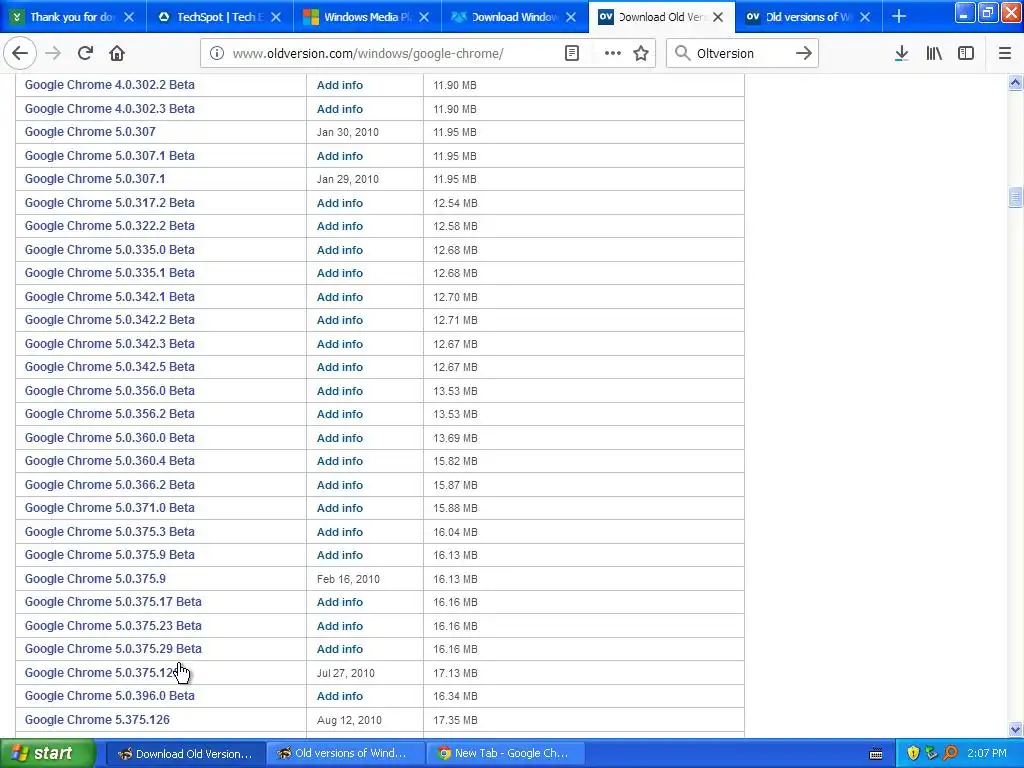
Task: Open Google Chrome 5.0.307 link
Action: point(90,132)
